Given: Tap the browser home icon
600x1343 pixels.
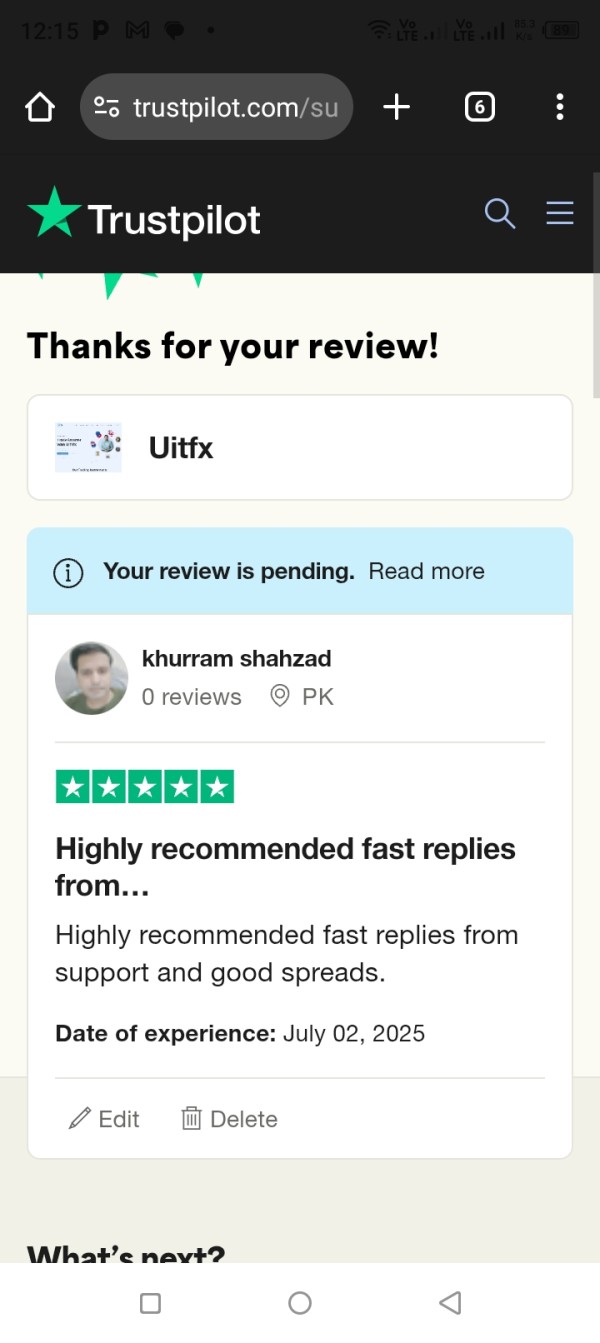Looking at the screenshot, I should [39, 107].
